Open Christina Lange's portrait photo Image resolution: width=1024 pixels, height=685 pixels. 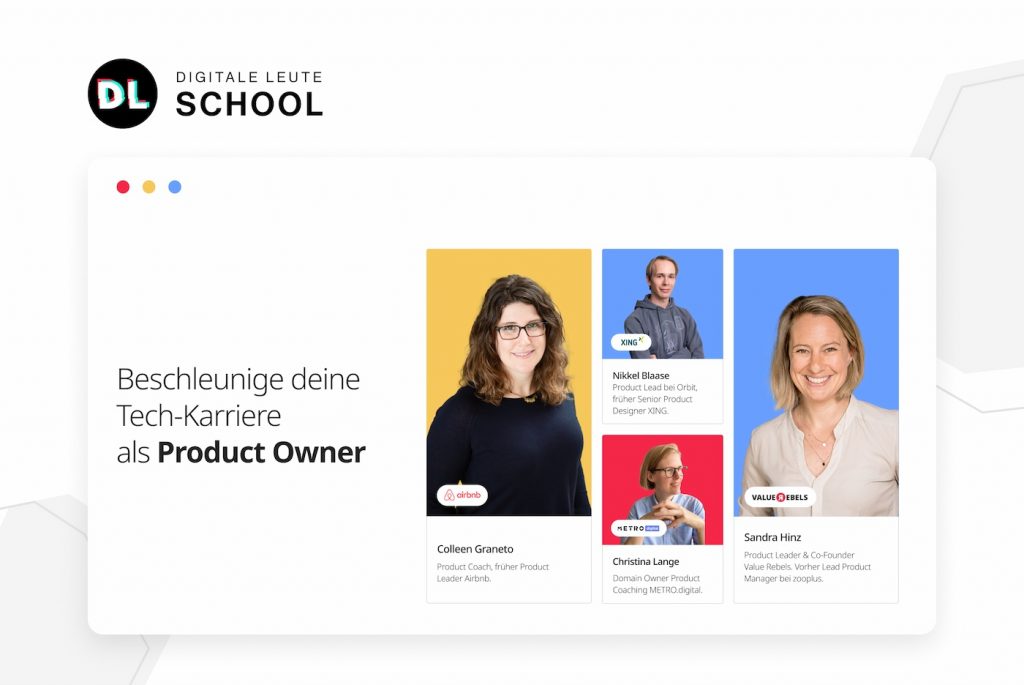pos(662,490)
